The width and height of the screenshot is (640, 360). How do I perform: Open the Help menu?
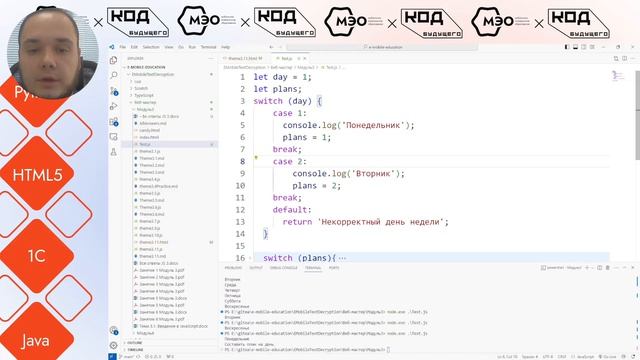[225, 47]
